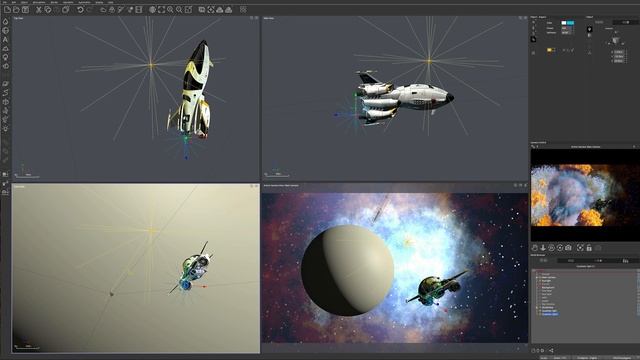Select the text letter A tool

[5, 40]
